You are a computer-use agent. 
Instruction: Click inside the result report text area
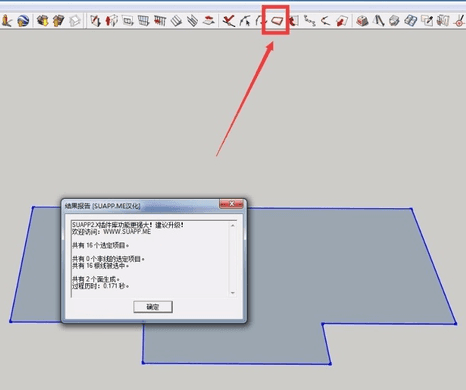coord(150,259)
